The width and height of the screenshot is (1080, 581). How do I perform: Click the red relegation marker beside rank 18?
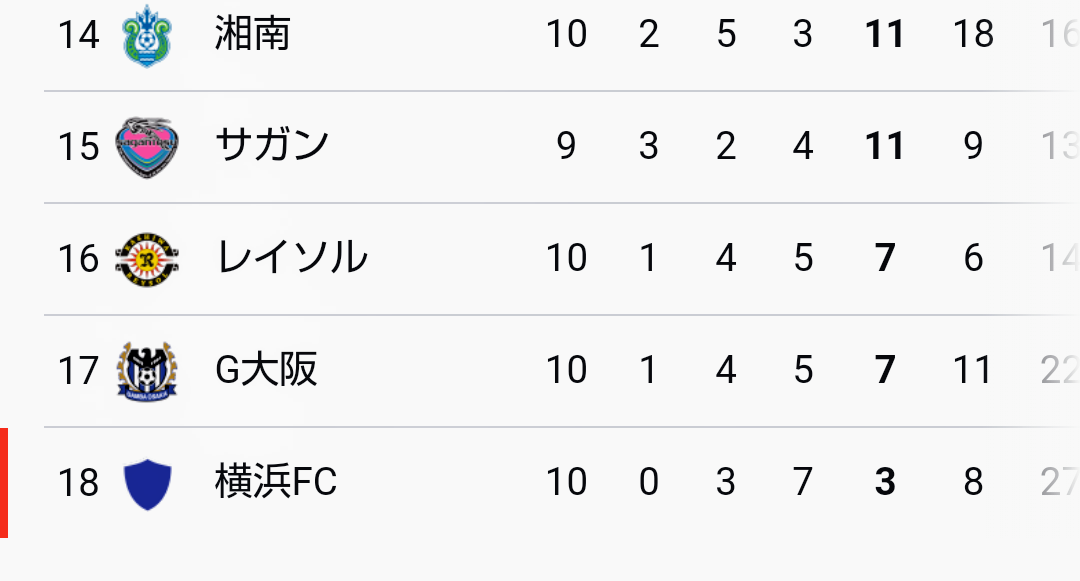point(4,483)
